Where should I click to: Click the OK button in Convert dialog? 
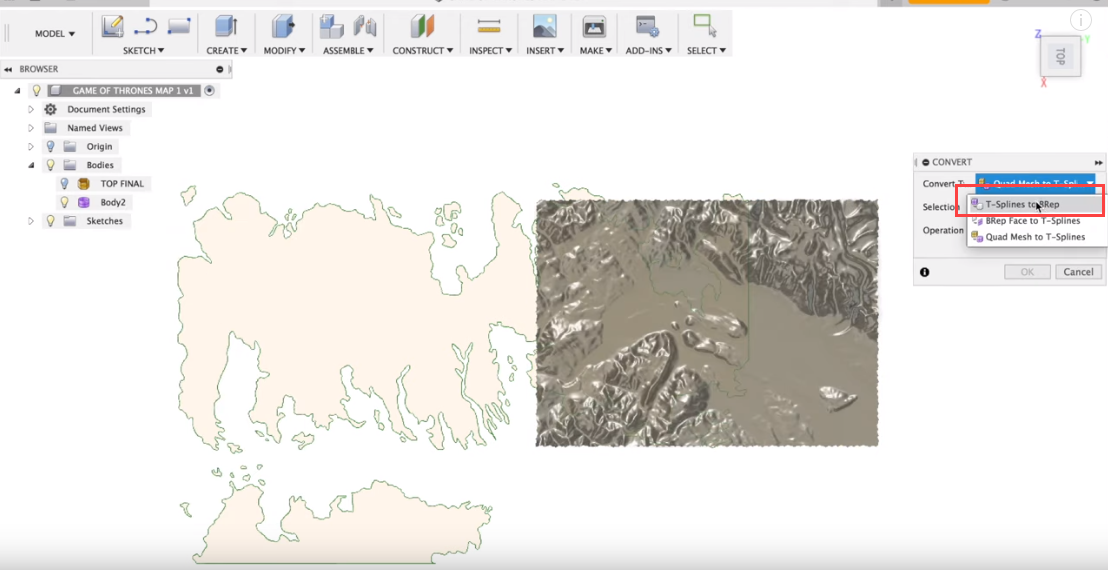tap(1027, 272)
